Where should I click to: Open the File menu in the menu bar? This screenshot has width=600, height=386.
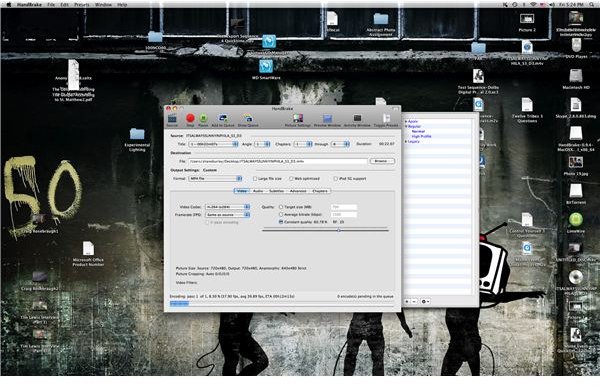(51, 5)
